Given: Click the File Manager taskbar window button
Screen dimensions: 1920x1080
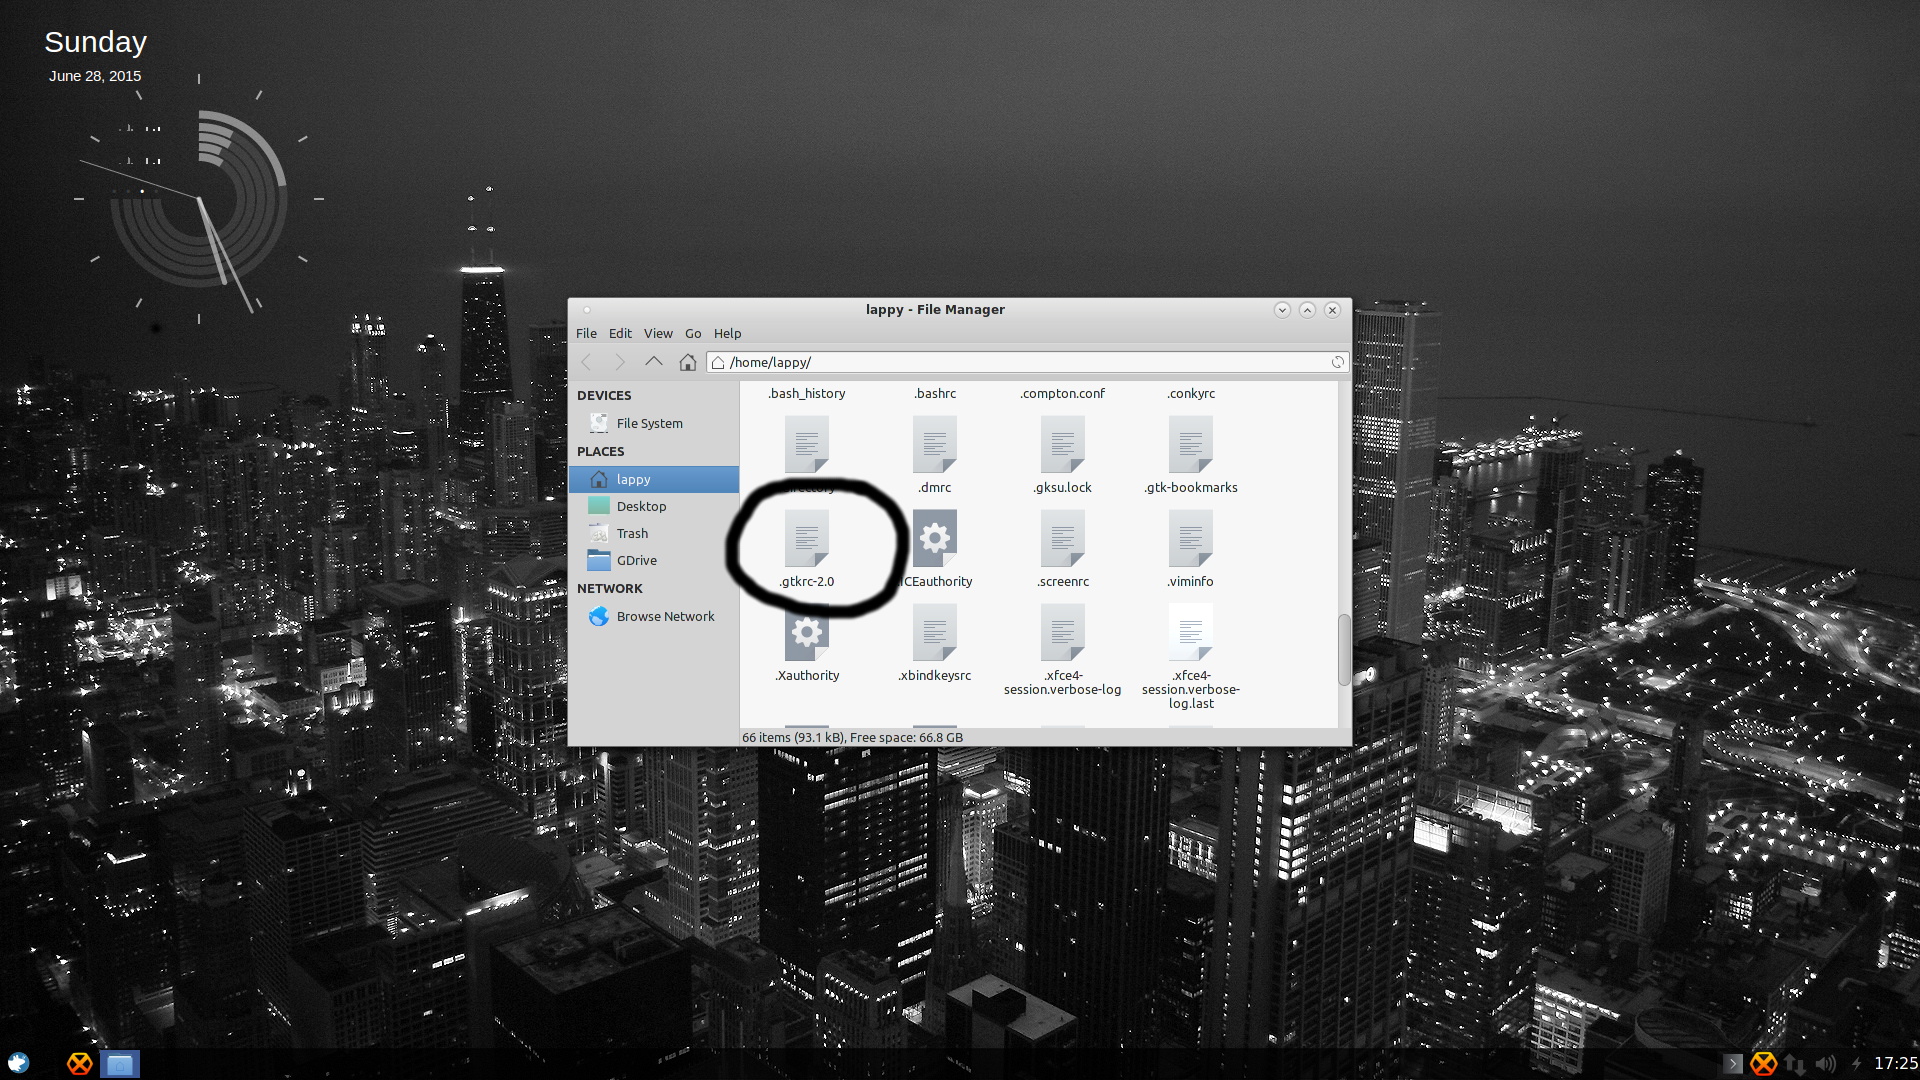Looking at the screenshot, I should pyautogui.click(x=120, y=1064).
